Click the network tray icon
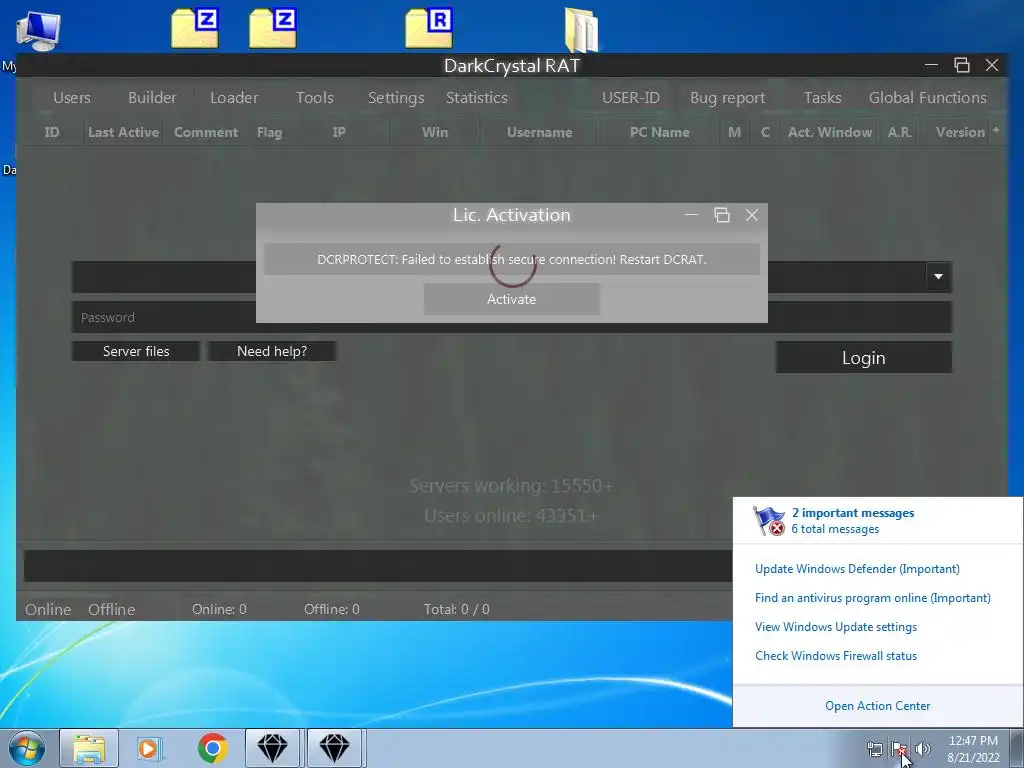The image size is (1024, 768). (874, 749)
